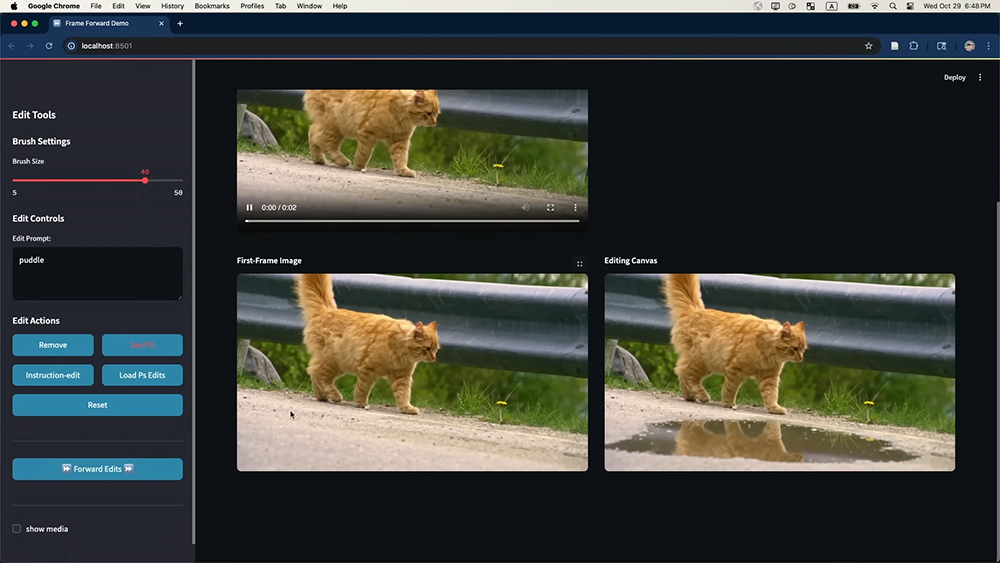Enter fullscreen mode on the video player
Viewport: 1000px width, 563px height.
[x=550, y=208]
